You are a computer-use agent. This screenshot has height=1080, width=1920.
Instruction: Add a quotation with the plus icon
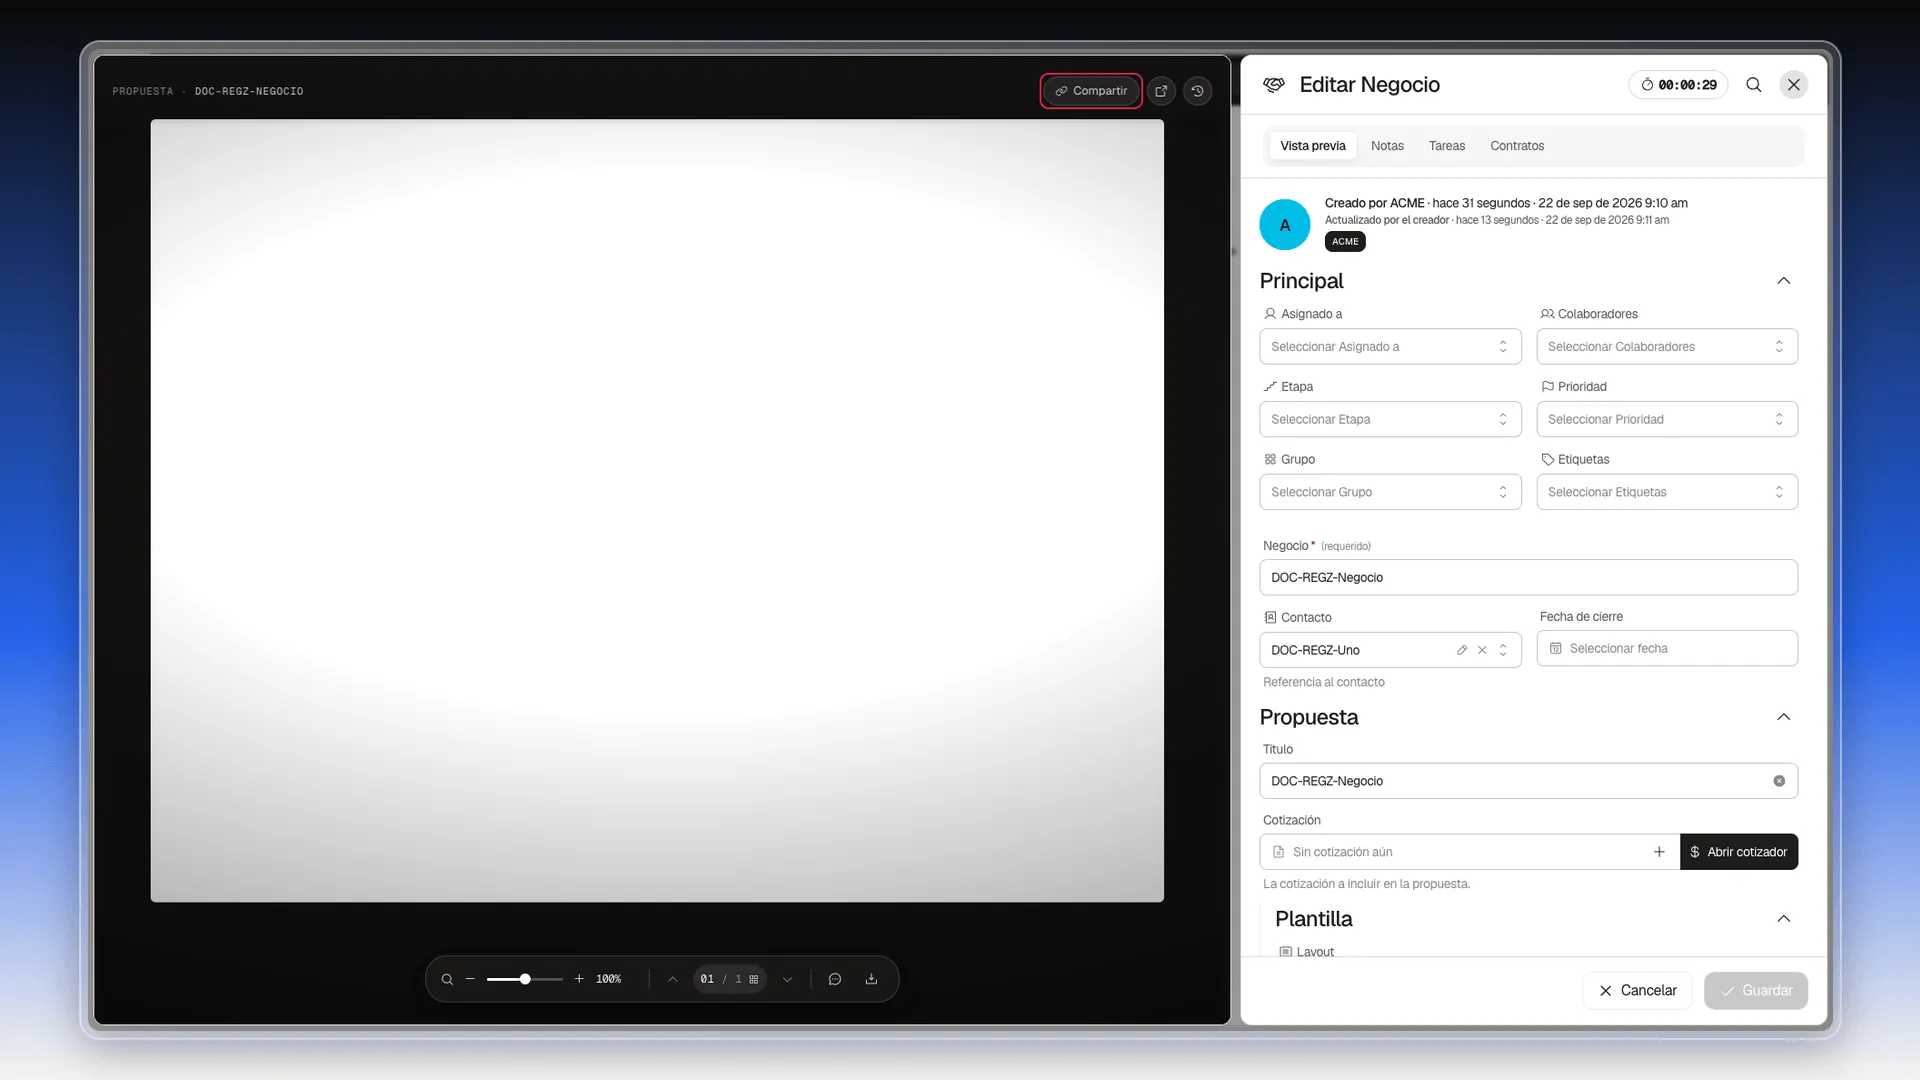coord(1659,852)
